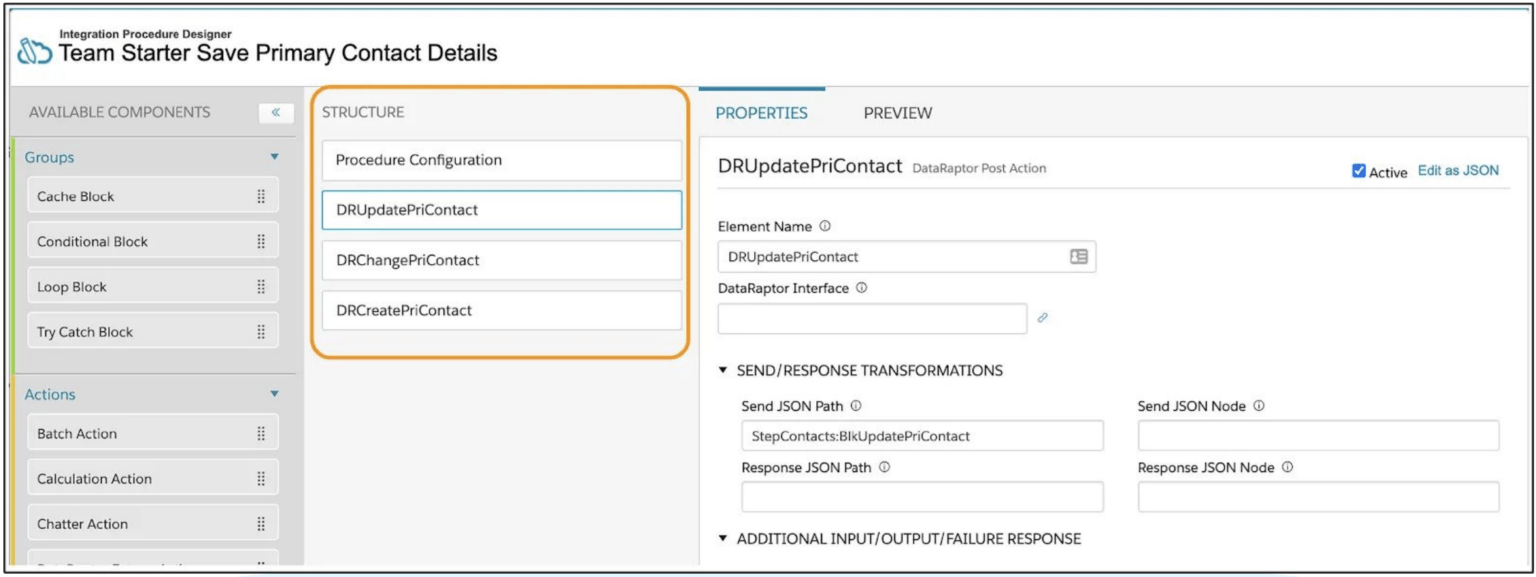Select the Procedure Configuration step
Viewport: 1536px width, 577px height.
tap(501, 160)
